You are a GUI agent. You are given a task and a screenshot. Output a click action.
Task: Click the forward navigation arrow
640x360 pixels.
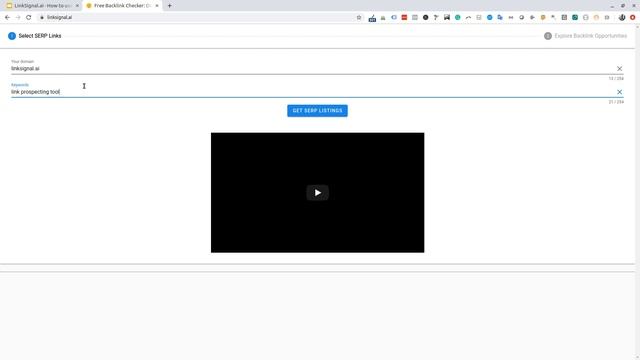[18, 18]
